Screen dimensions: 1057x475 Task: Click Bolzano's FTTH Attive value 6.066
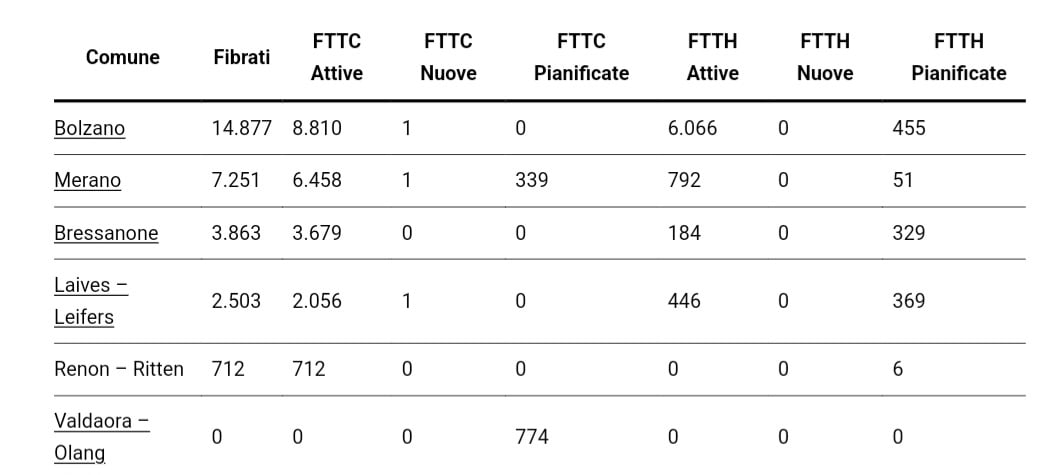point(692,128)
